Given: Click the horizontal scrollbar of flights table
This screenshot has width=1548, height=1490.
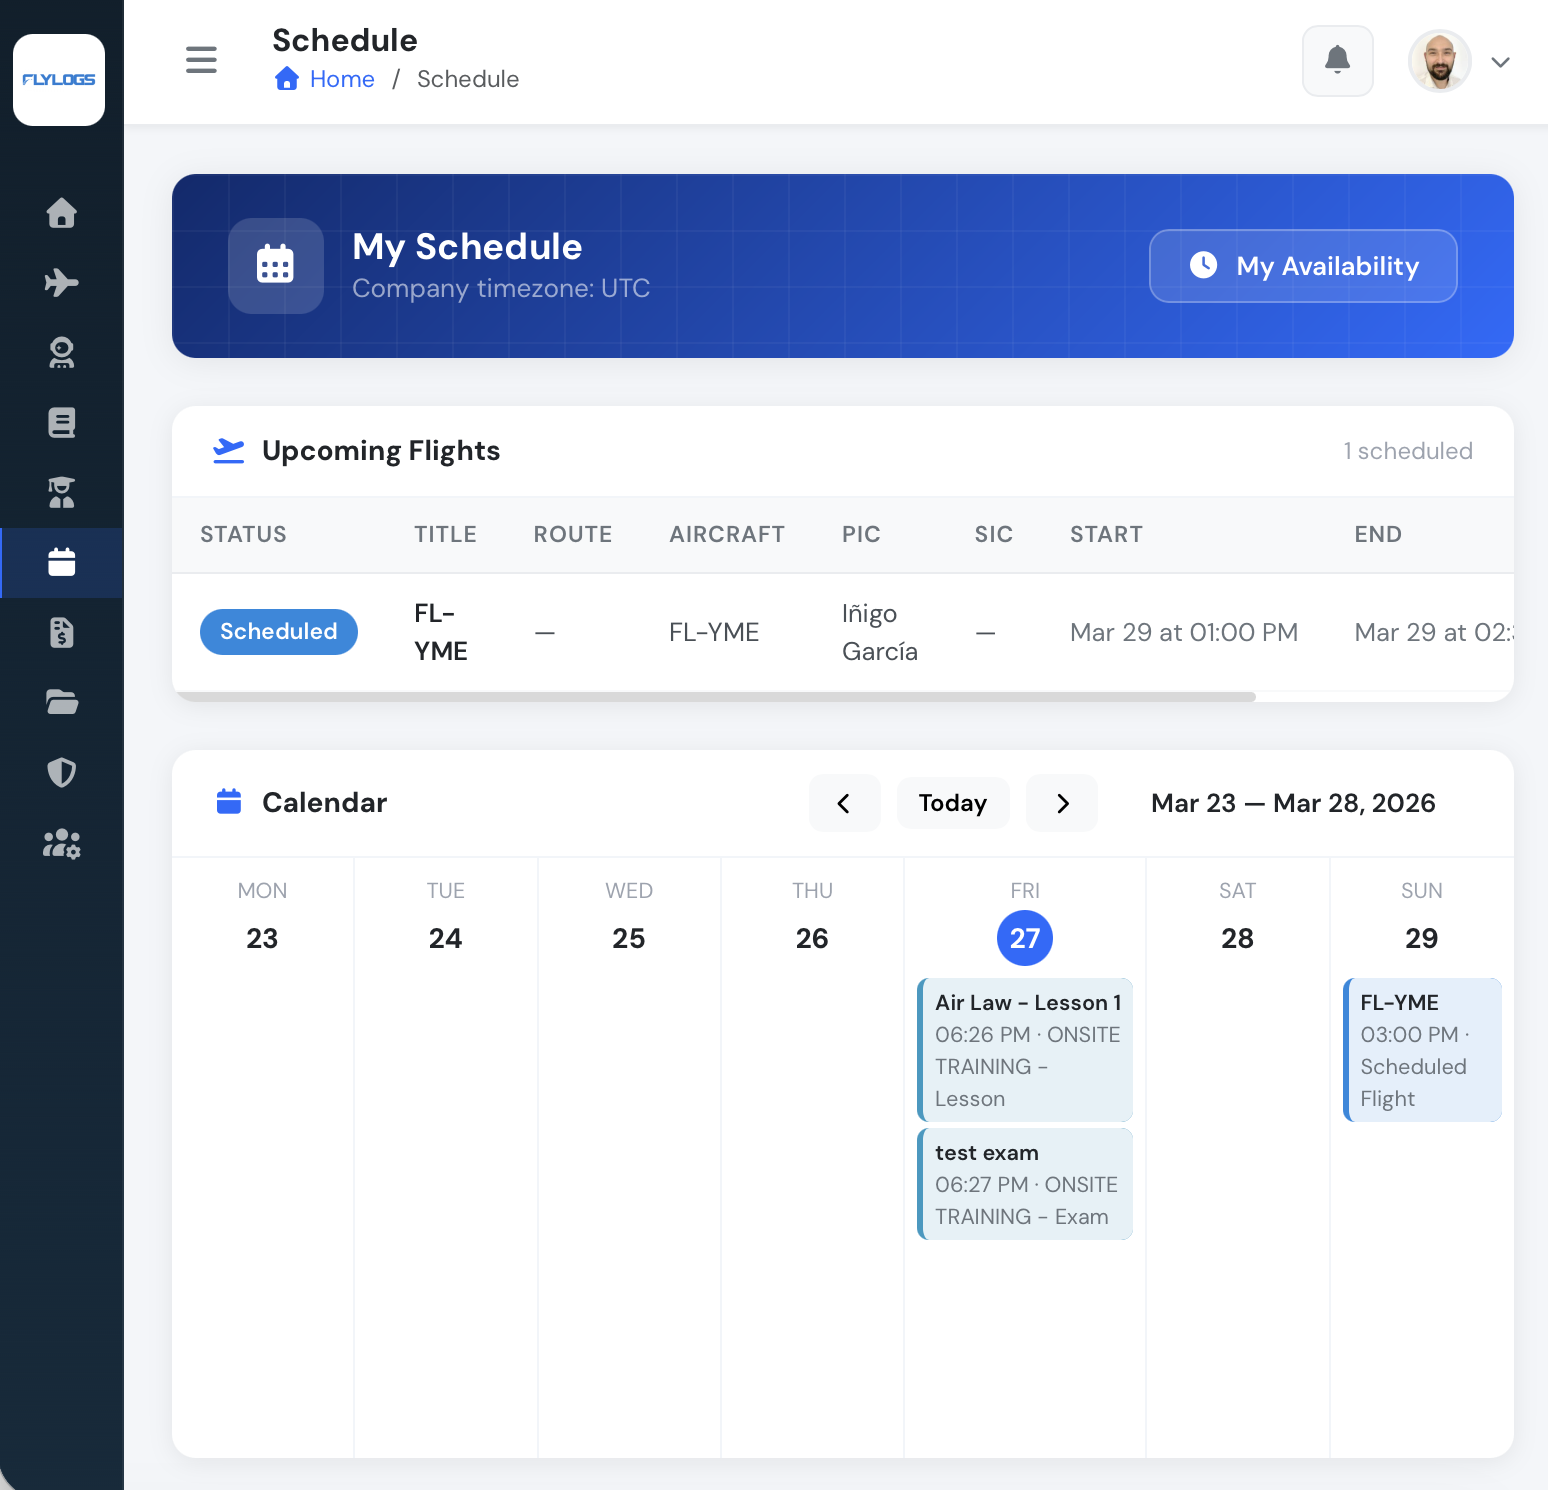Looking at the screenshot, I should [x=714, y=697].
